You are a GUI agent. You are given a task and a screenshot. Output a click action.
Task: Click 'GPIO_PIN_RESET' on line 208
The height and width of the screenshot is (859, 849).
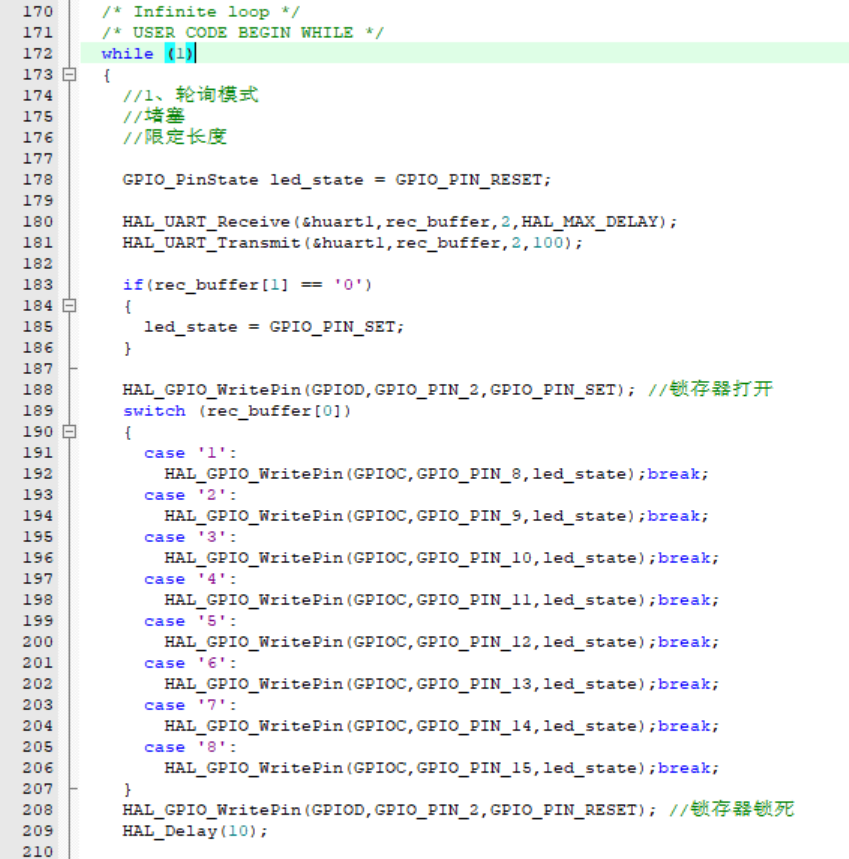click(563, 810)
